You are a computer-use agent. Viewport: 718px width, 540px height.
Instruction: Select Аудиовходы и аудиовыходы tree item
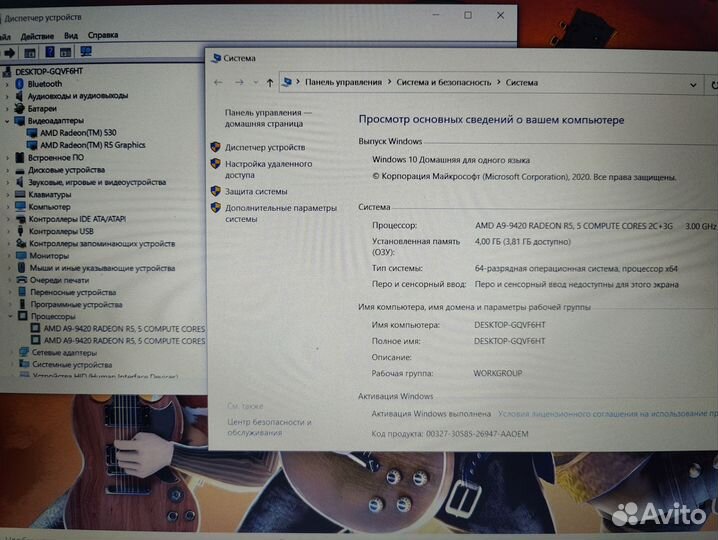pos(78,96)
